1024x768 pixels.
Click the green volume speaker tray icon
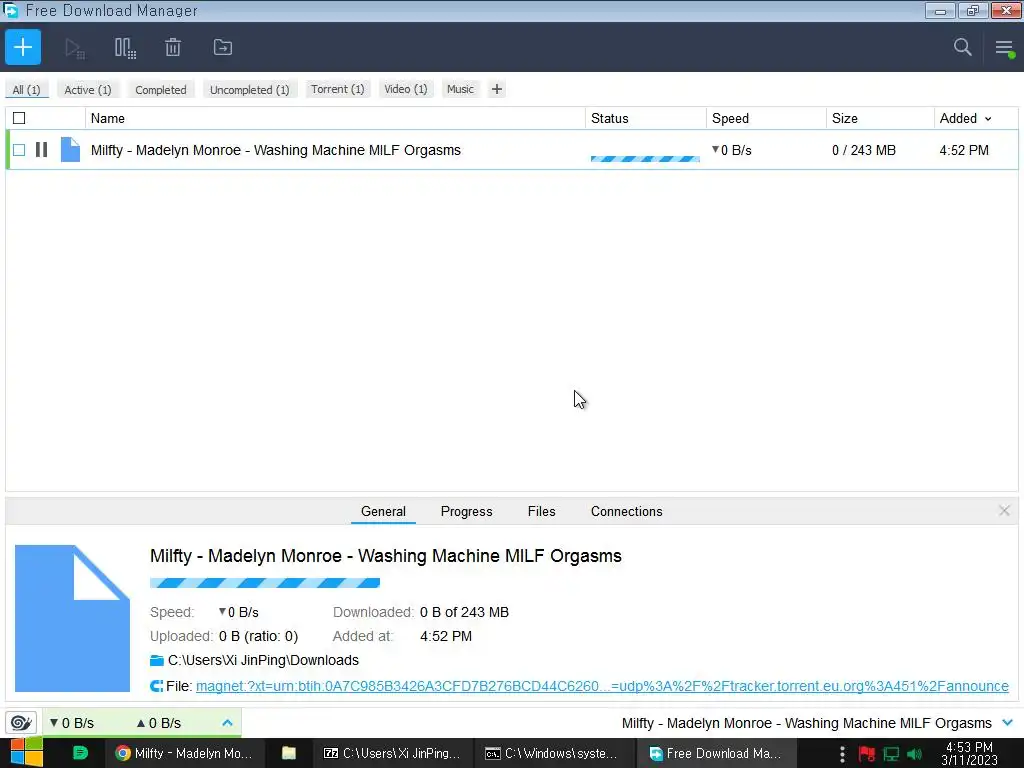coord(914,754)
